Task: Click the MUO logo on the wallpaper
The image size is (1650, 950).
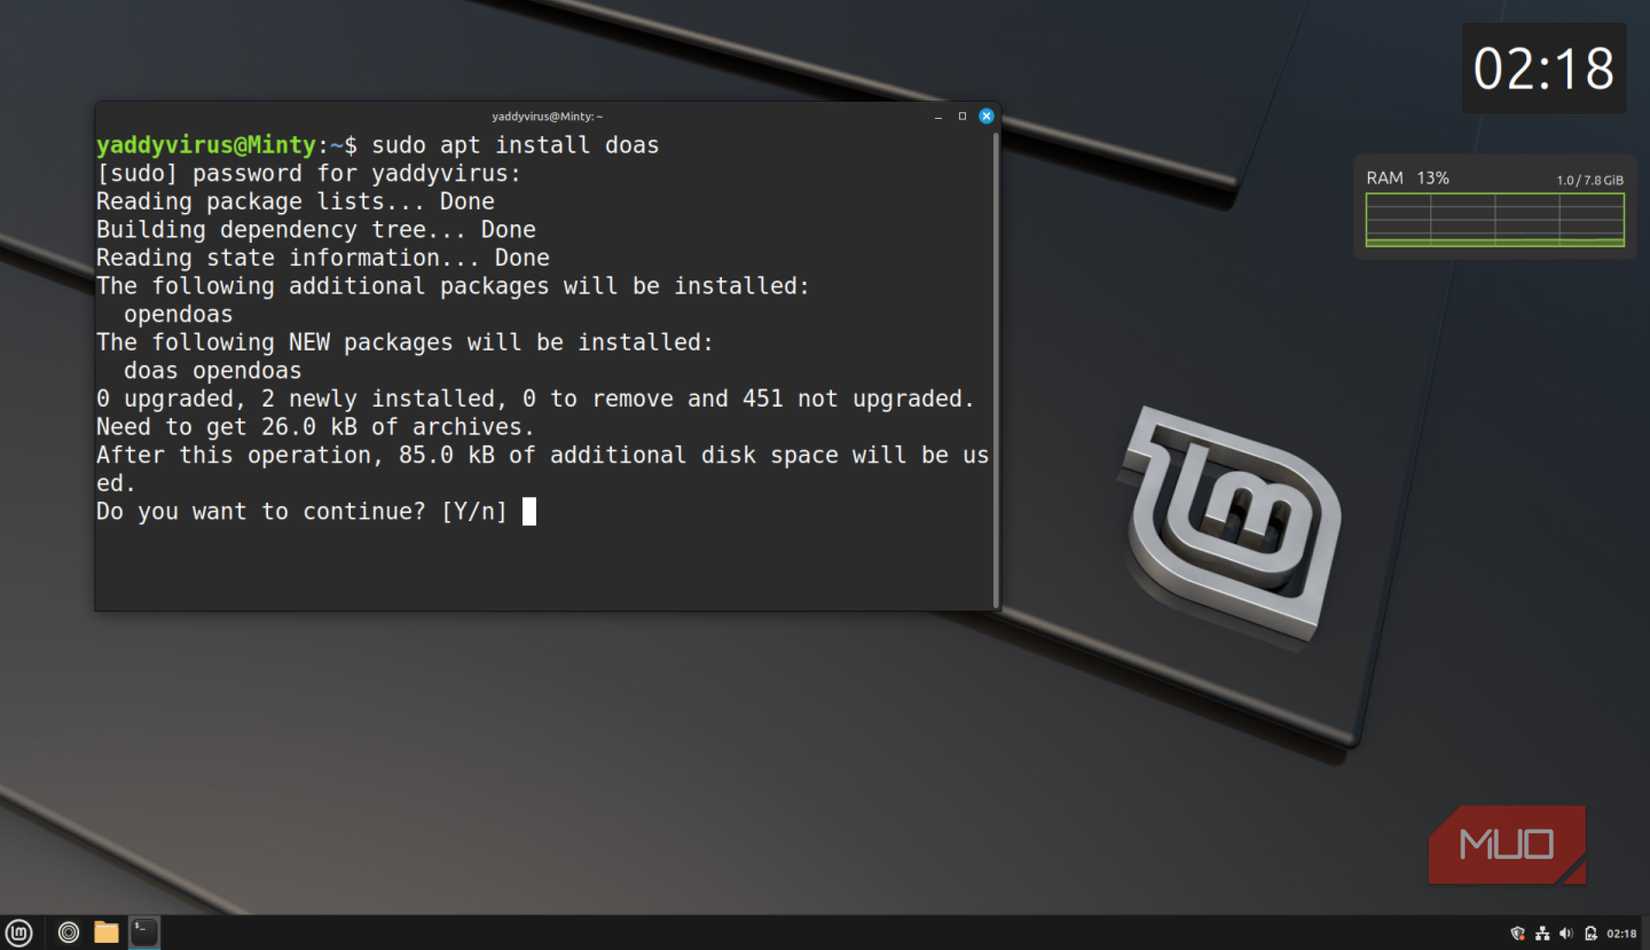Action: [x=1506, y=845]
